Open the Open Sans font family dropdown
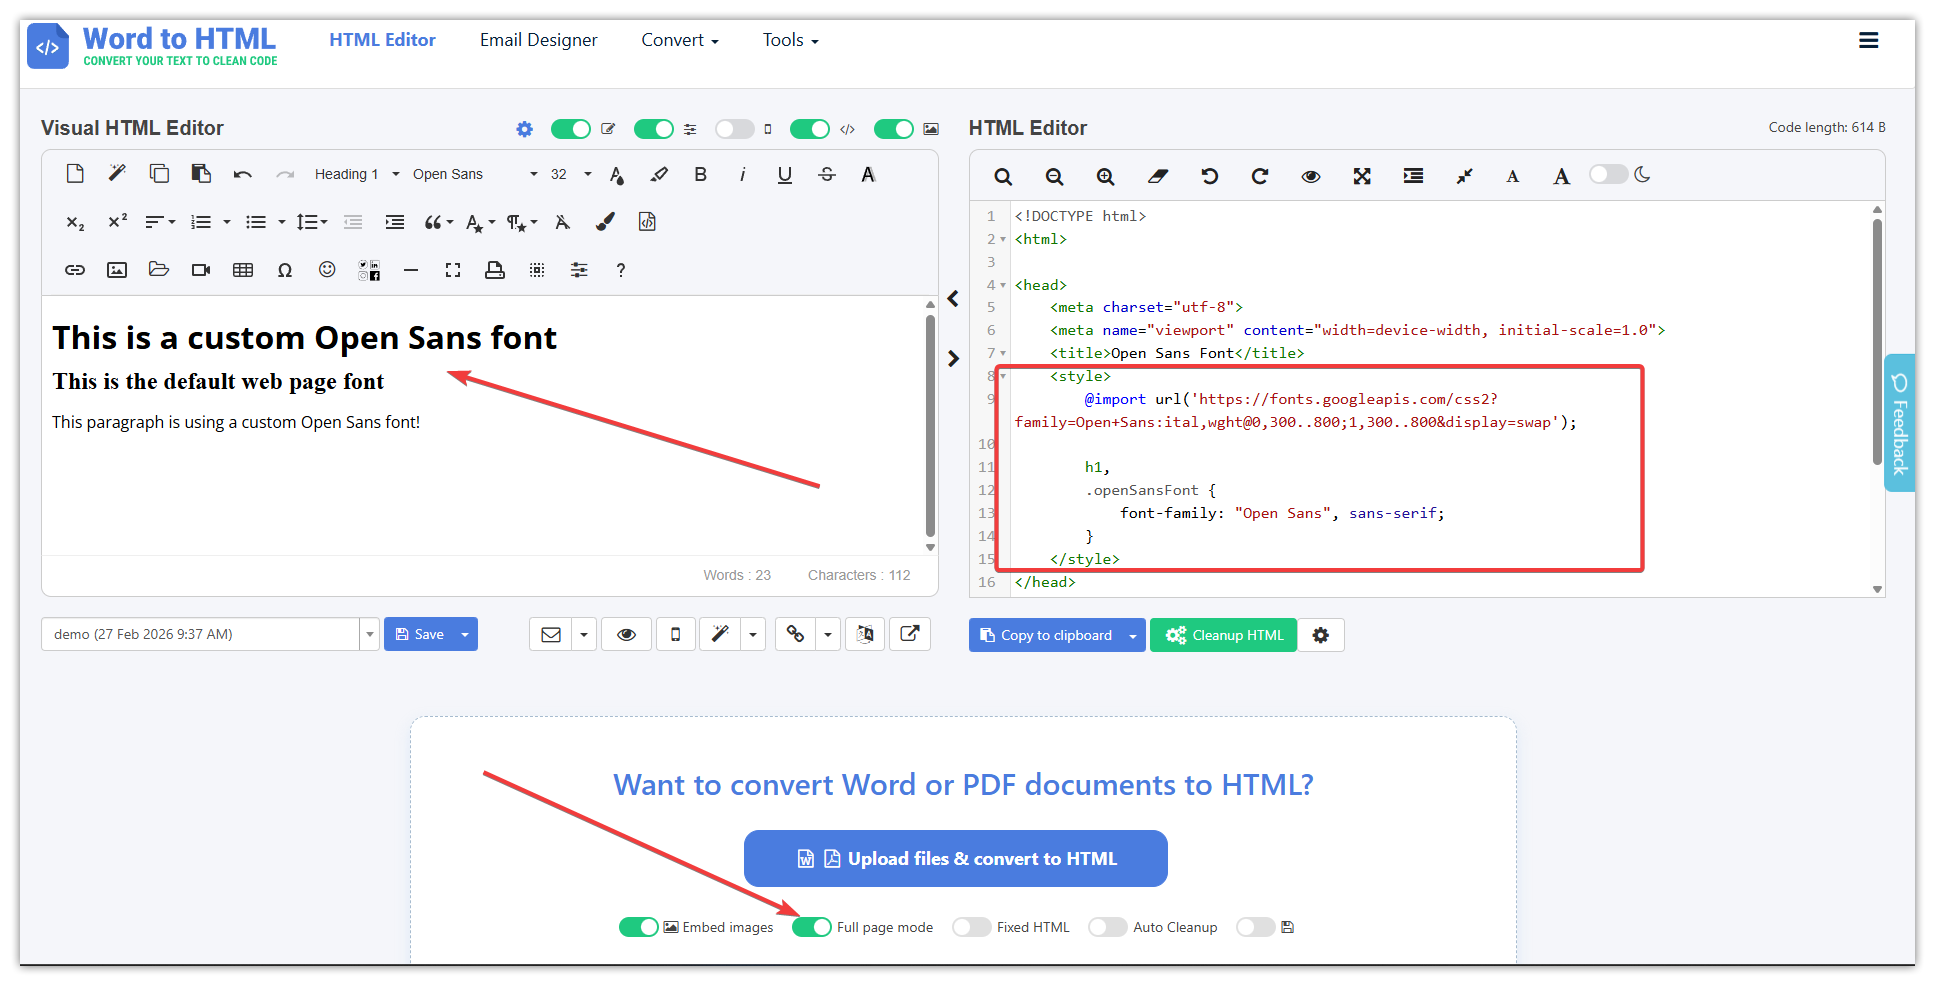The width and height of the screenshot is (1935, 986). click(475, 175)
